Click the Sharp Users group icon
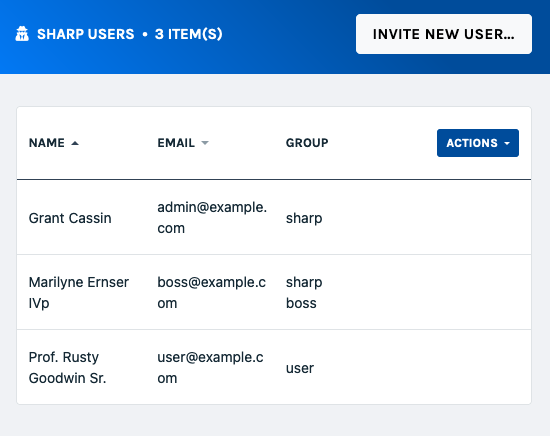This screenshot has height=436, width=550. pyautogui.click(x=22, y=34)
